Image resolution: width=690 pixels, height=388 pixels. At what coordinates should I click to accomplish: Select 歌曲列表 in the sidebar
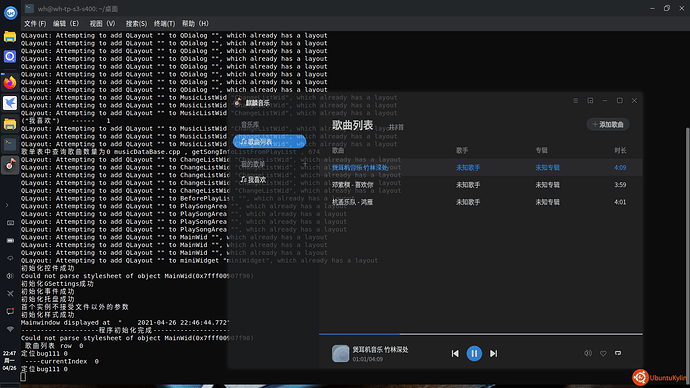pos(269,142)
